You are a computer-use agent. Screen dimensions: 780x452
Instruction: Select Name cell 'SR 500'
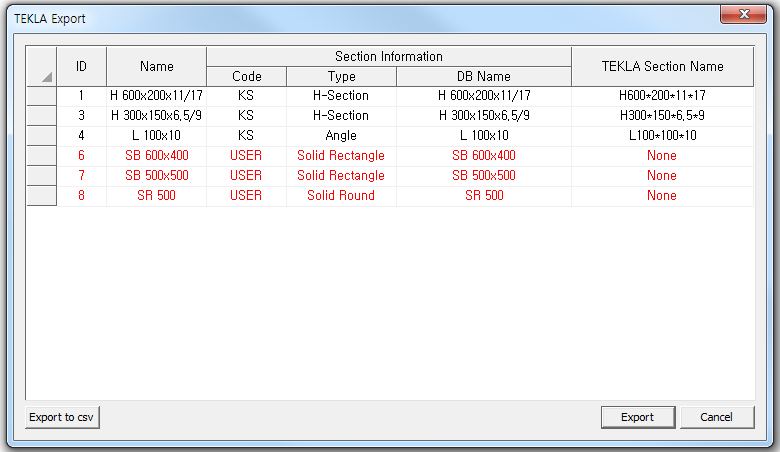pyautogui.click(x=157, y=195)
